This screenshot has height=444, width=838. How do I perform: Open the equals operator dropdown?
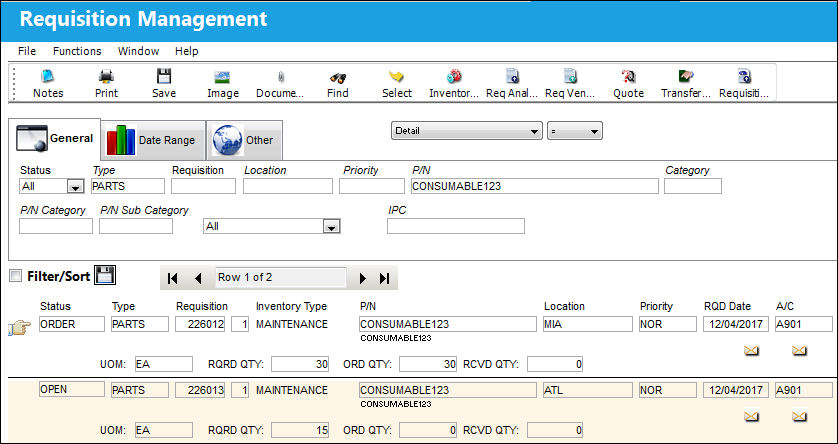pyautogui.click(x=575, y=131)
